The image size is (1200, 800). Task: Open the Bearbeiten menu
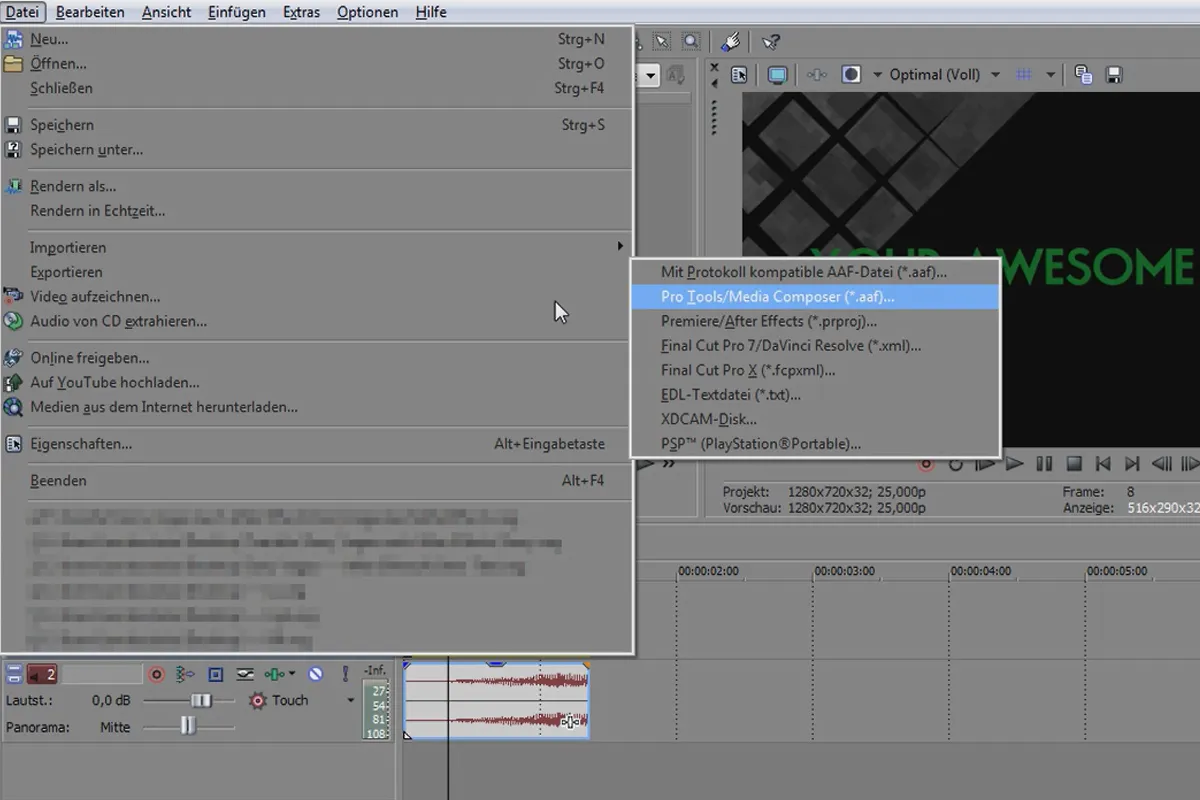click(90, 12)
